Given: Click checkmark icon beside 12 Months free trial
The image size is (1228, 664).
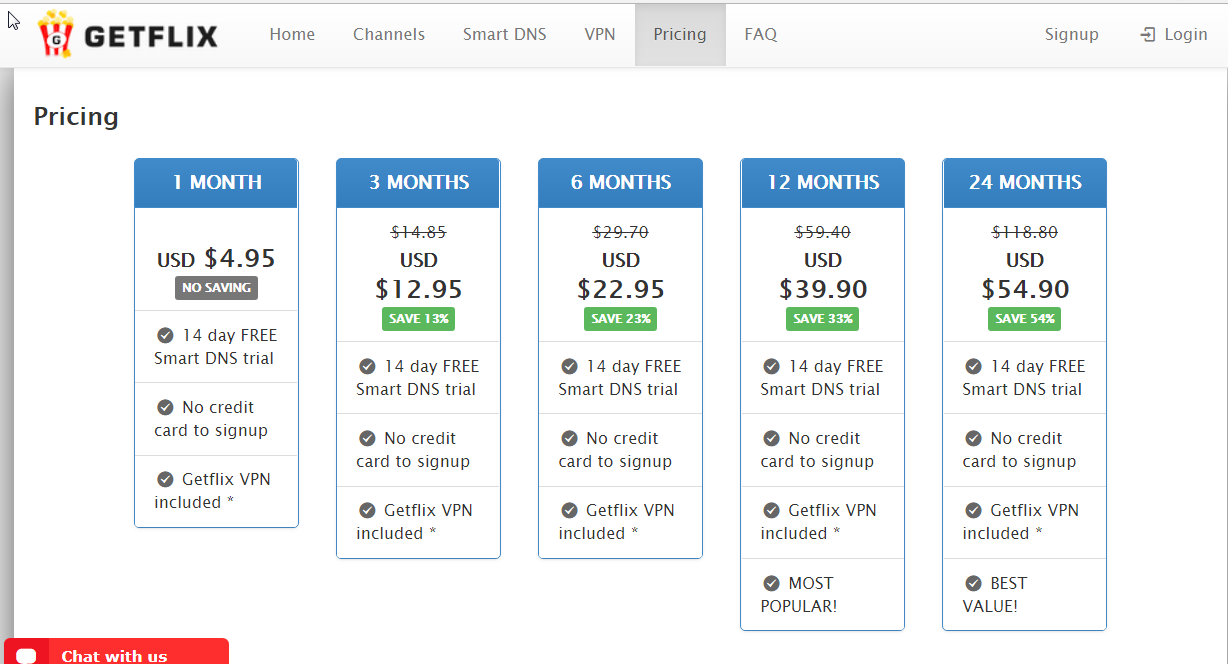Looking at the screenshot, I should (x=771, y=366).
